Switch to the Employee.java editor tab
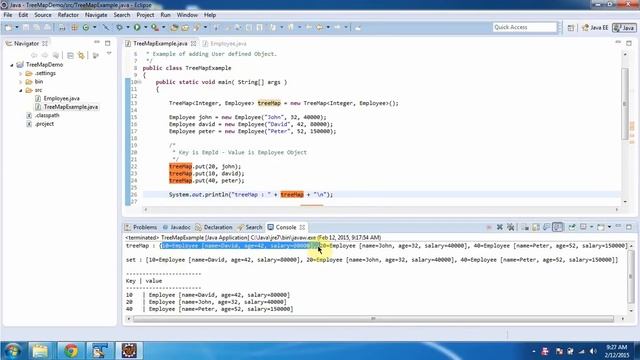This screenshot has width=640, height=360. pos(224,43)
